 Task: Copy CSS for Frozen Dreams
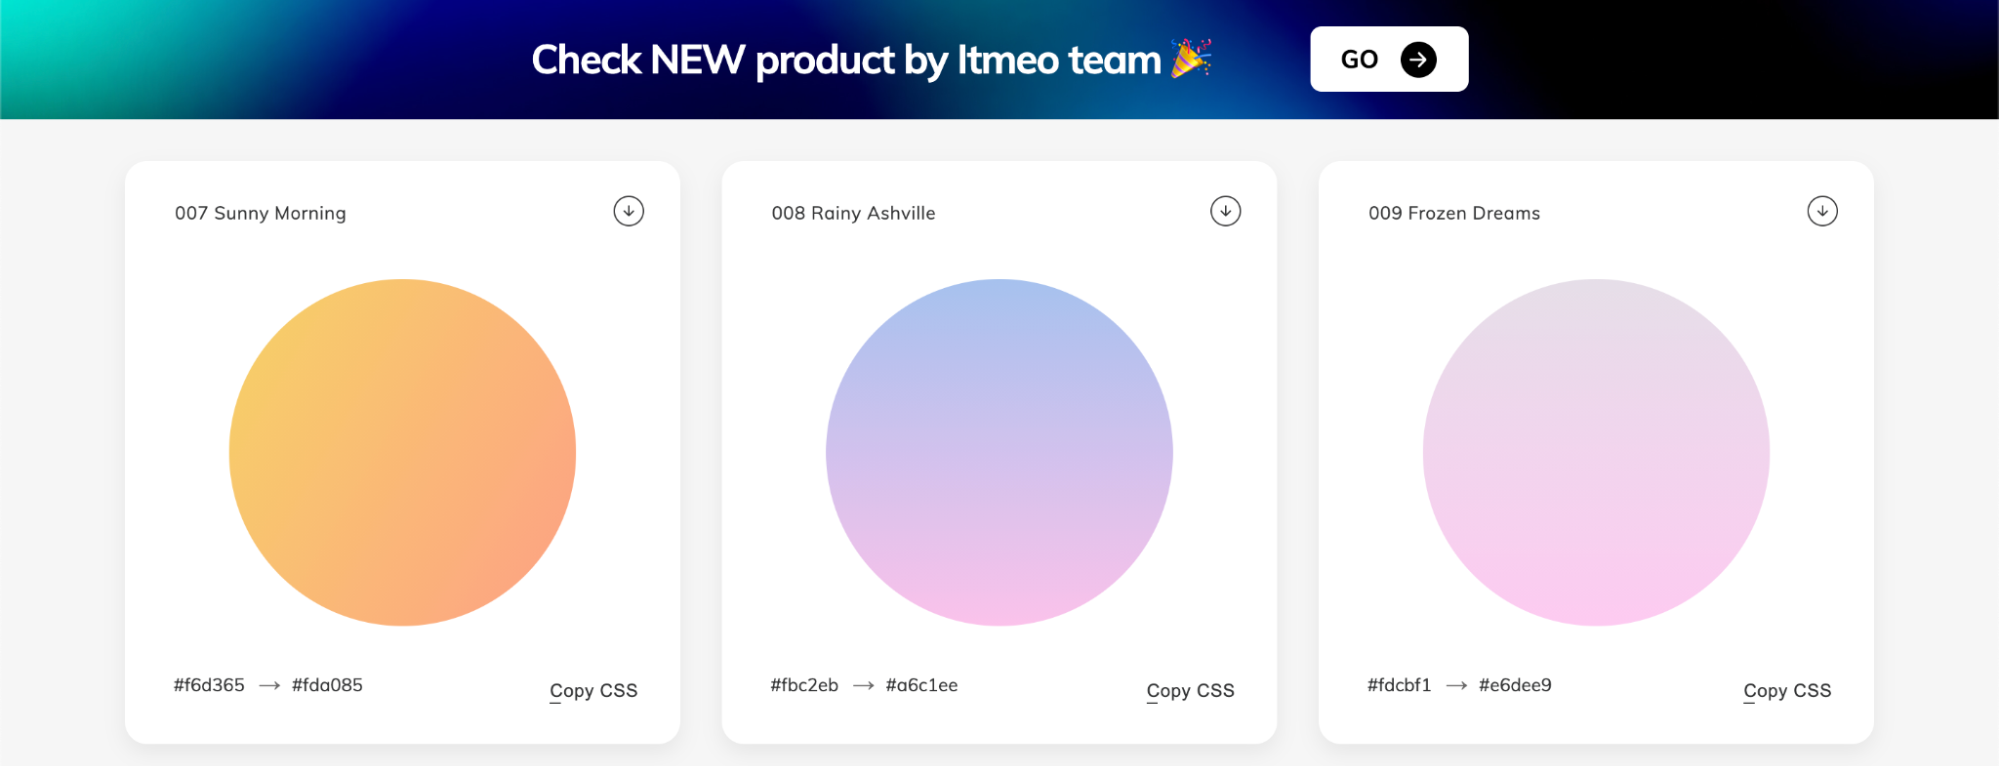1787,690
